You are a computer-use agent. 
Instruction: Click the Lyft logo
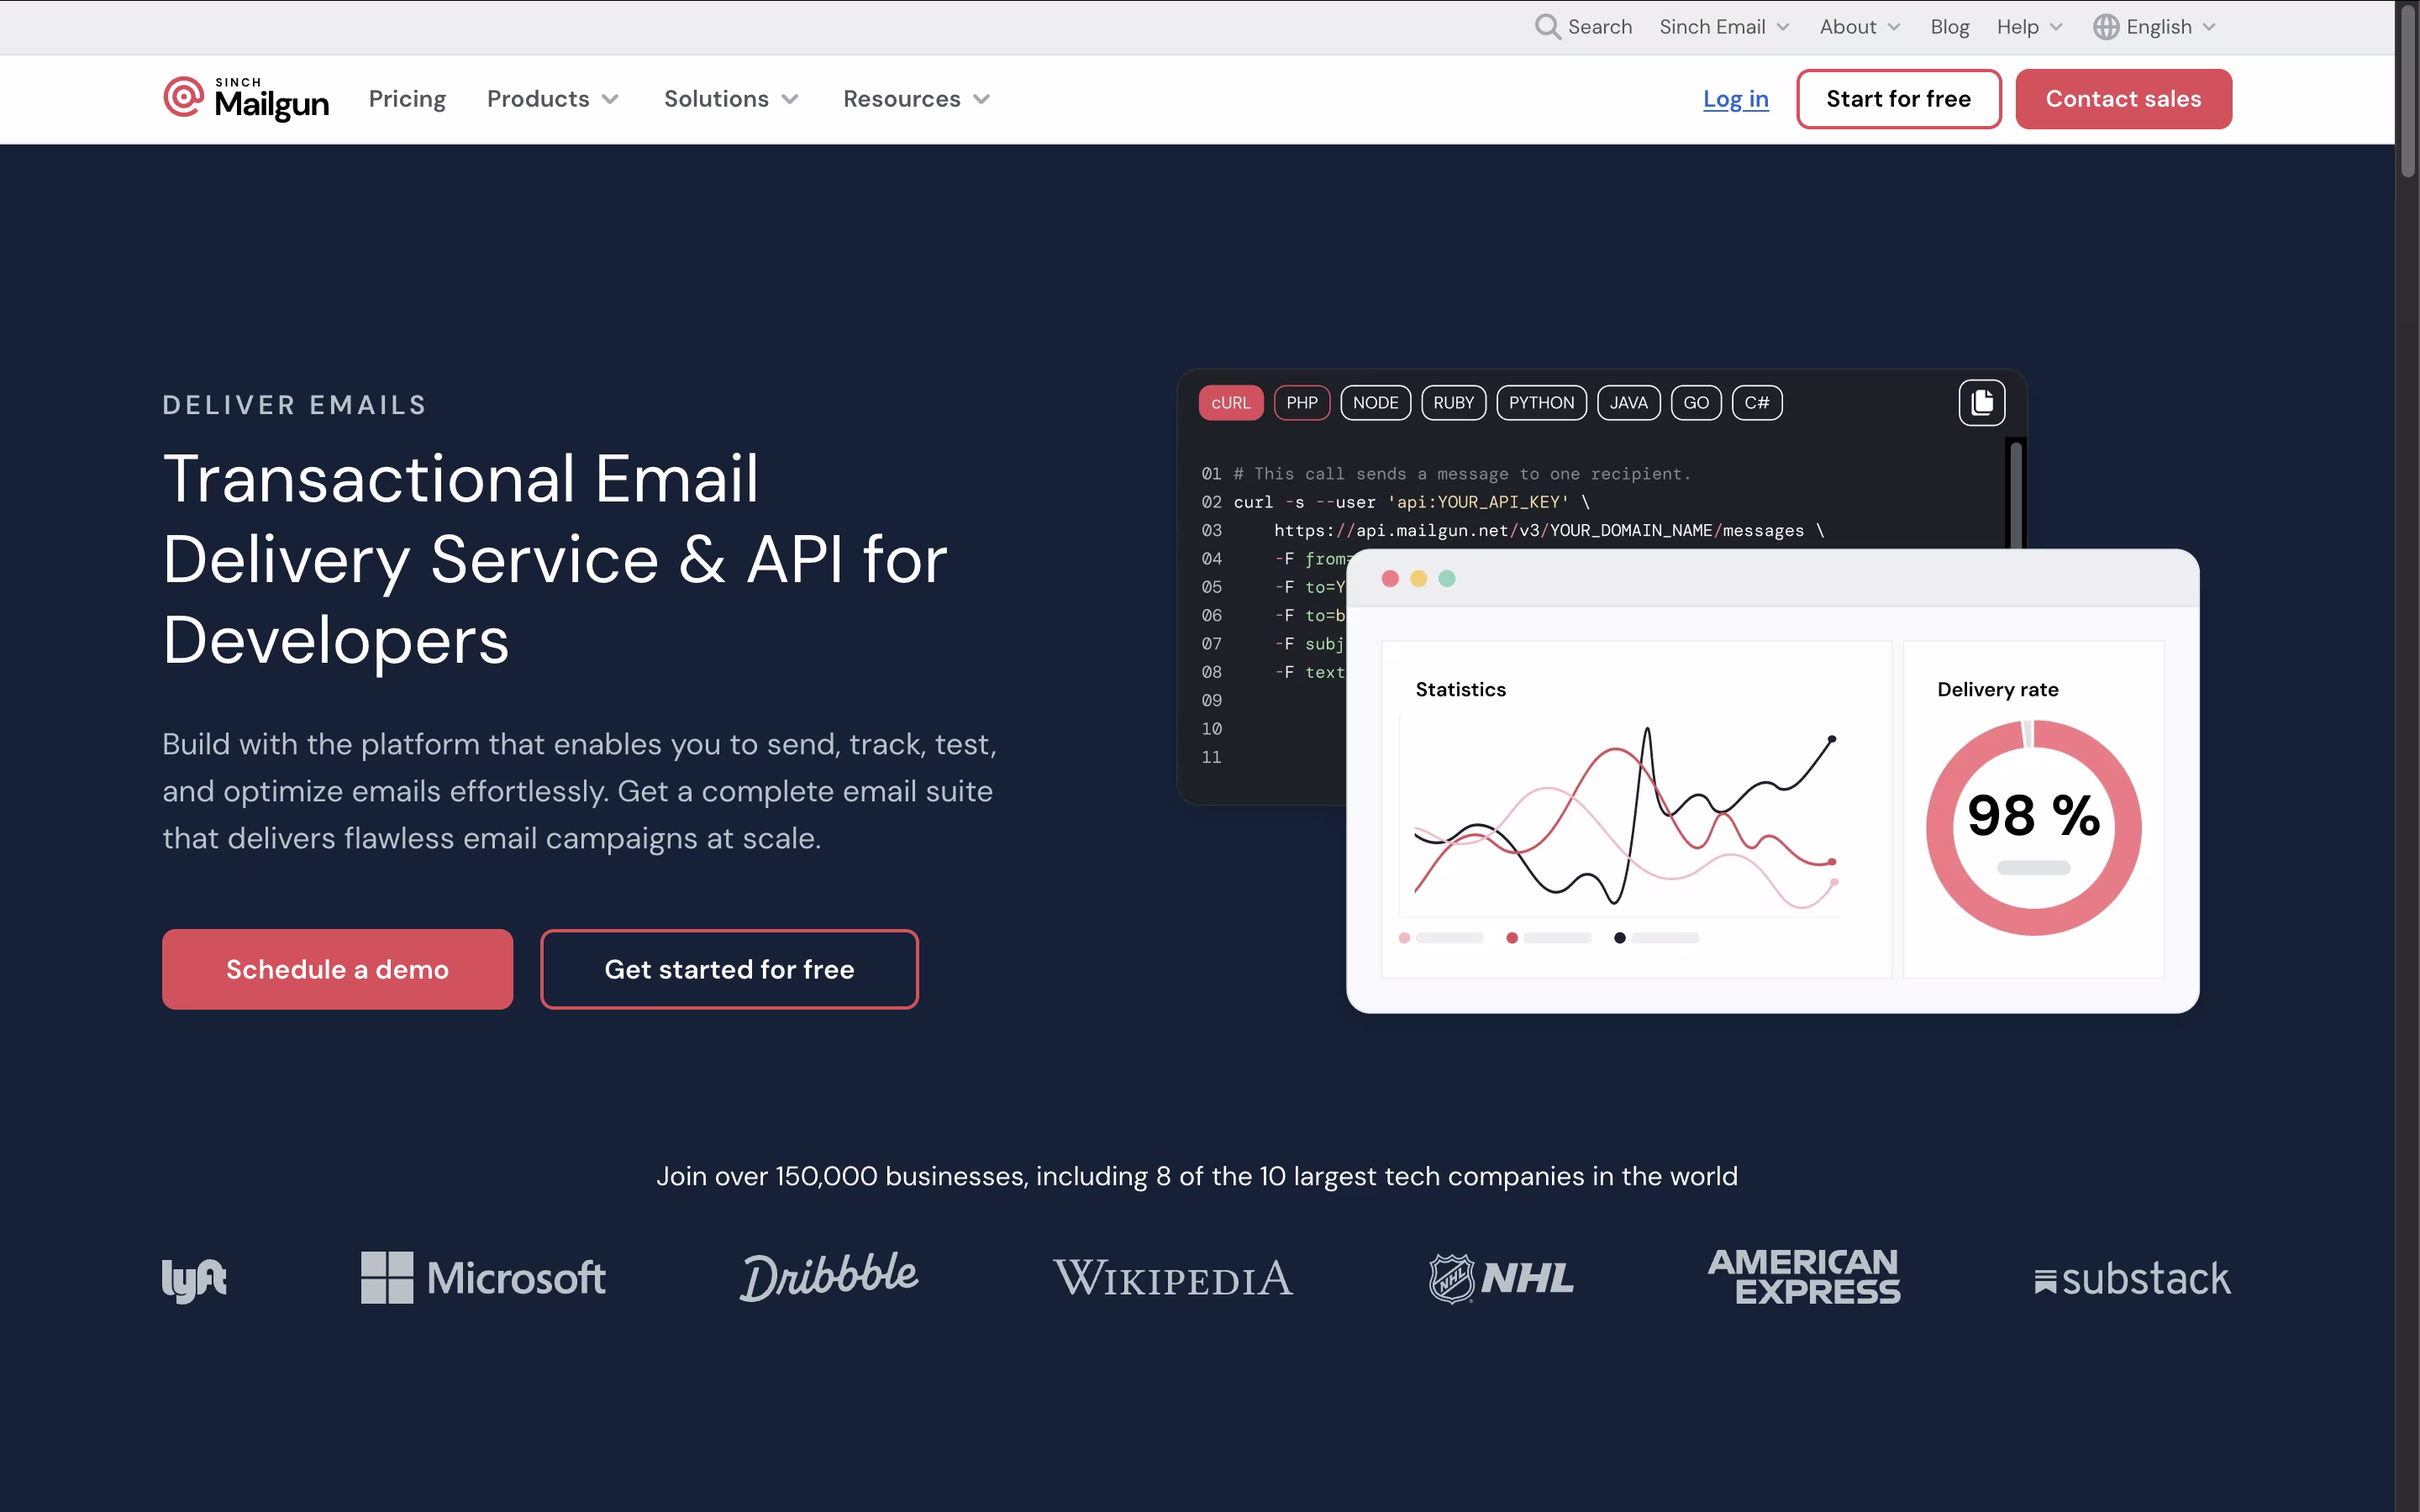194,1279
